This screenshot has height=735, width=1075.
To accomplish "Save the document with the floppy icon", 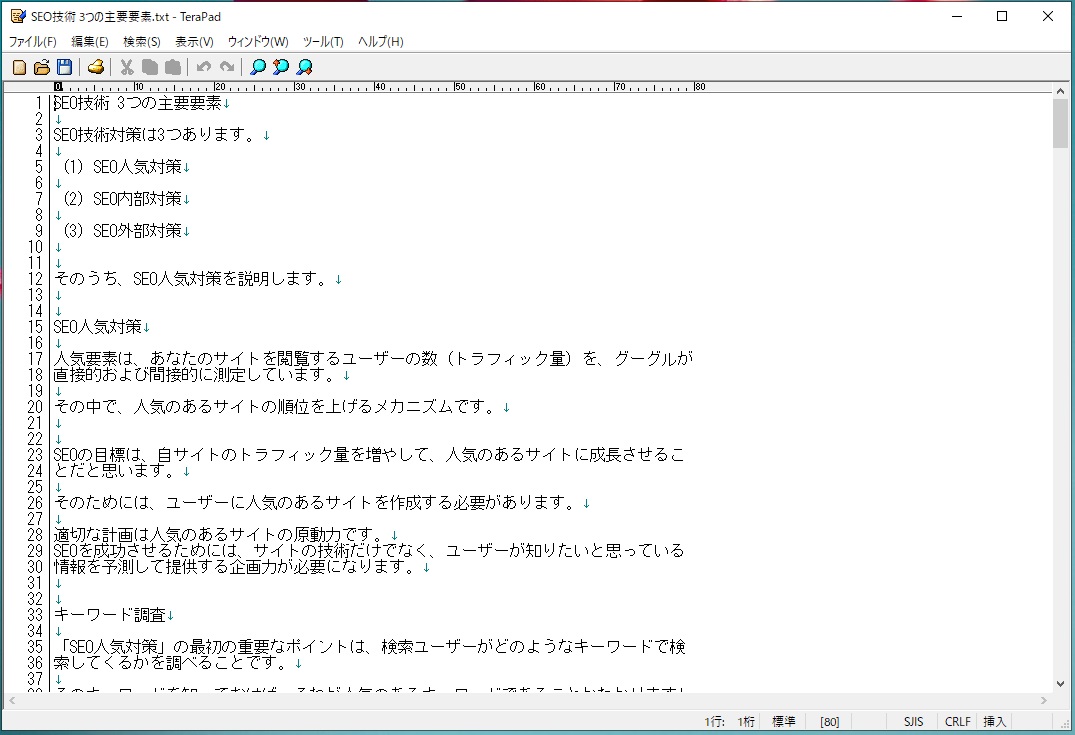I will [x=64, y=67].
